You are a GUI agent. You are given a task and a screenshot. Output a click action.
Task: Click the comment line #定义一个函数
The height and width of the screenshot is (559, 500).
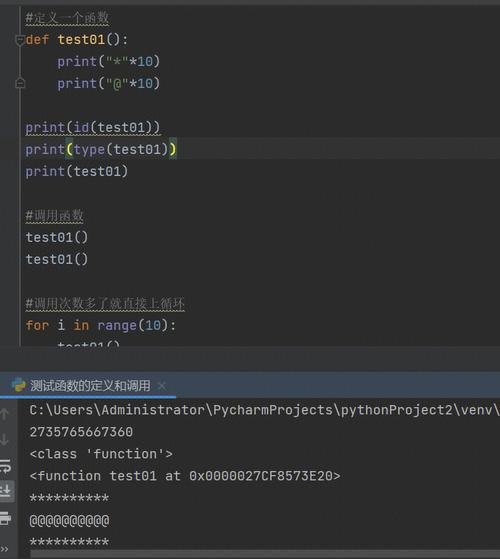point(67,18)
